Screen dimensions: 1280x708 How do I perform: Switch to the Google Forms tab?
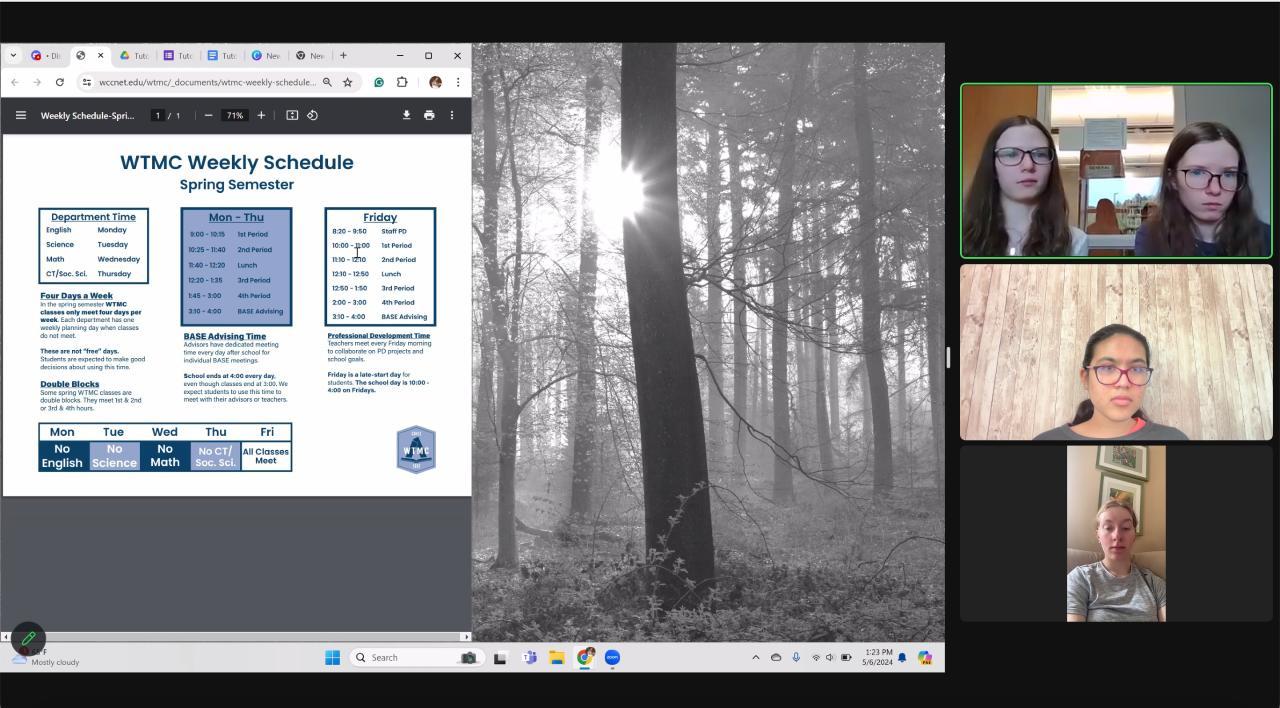tap(178, 55)
